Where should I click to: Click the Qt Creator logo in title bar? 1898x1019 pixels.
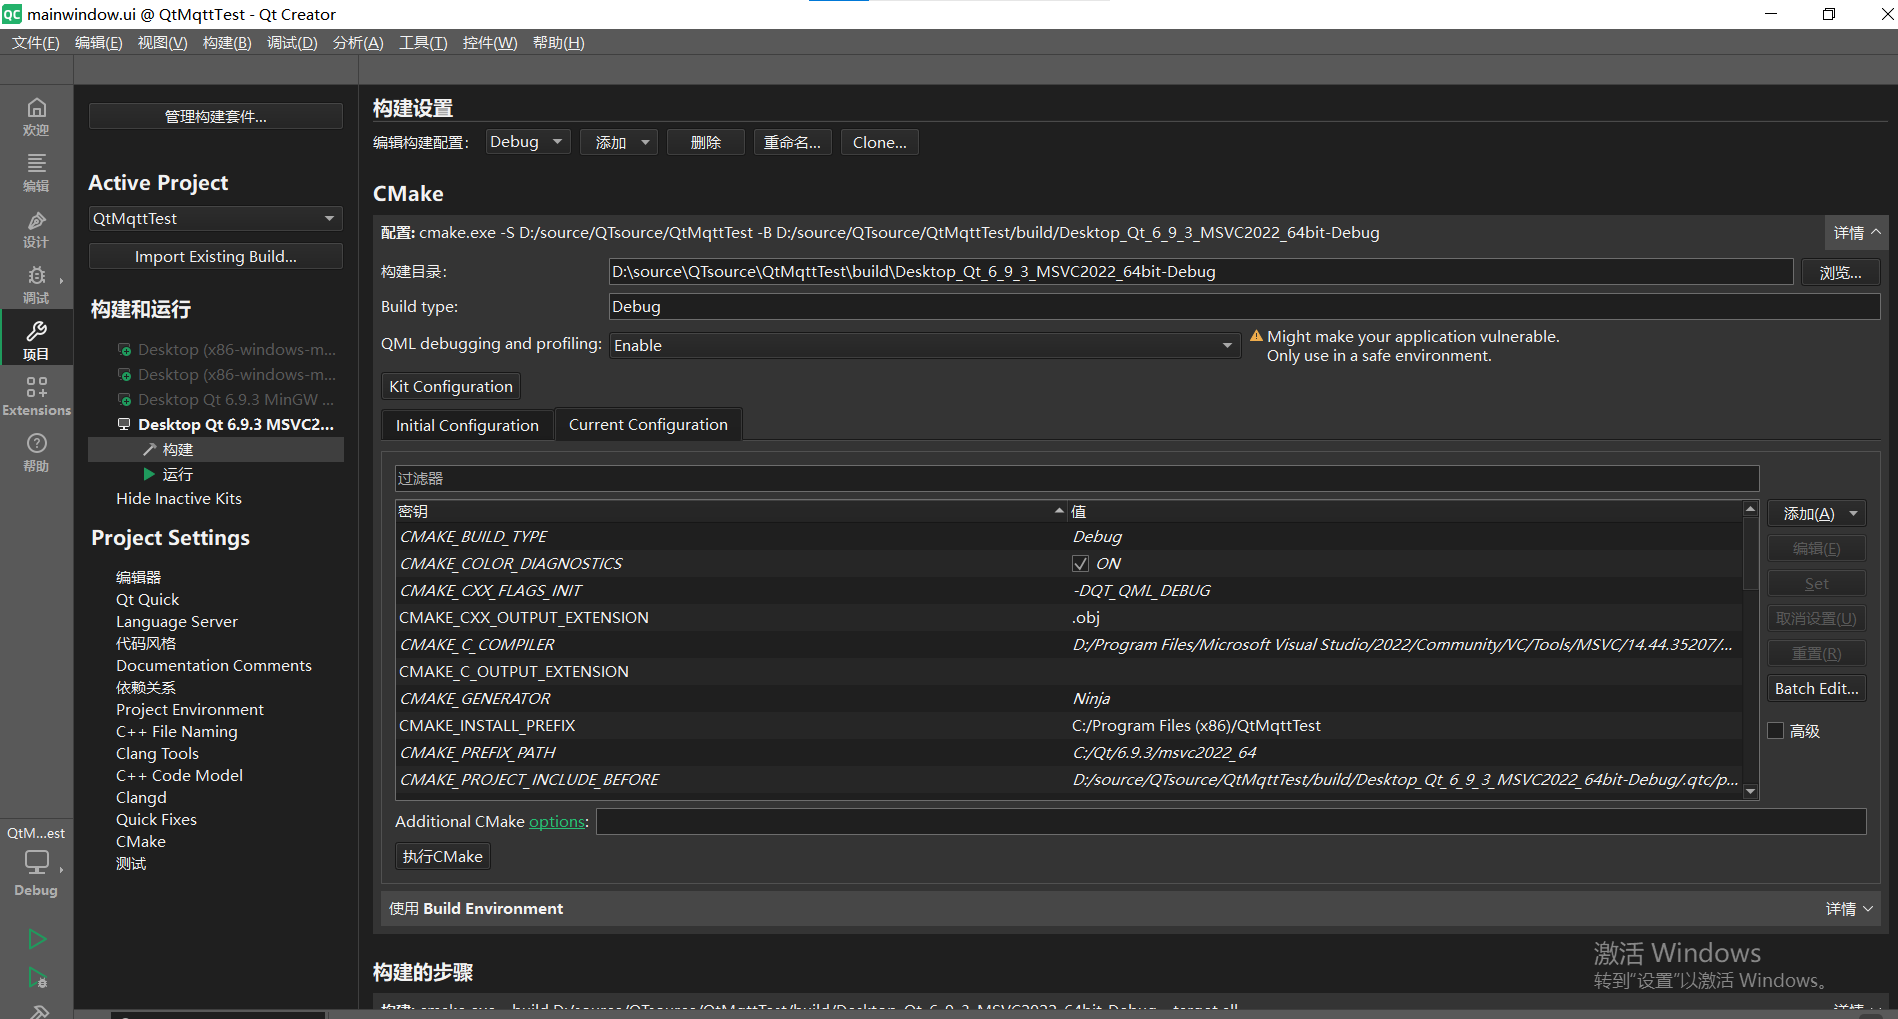coord(11,14)
